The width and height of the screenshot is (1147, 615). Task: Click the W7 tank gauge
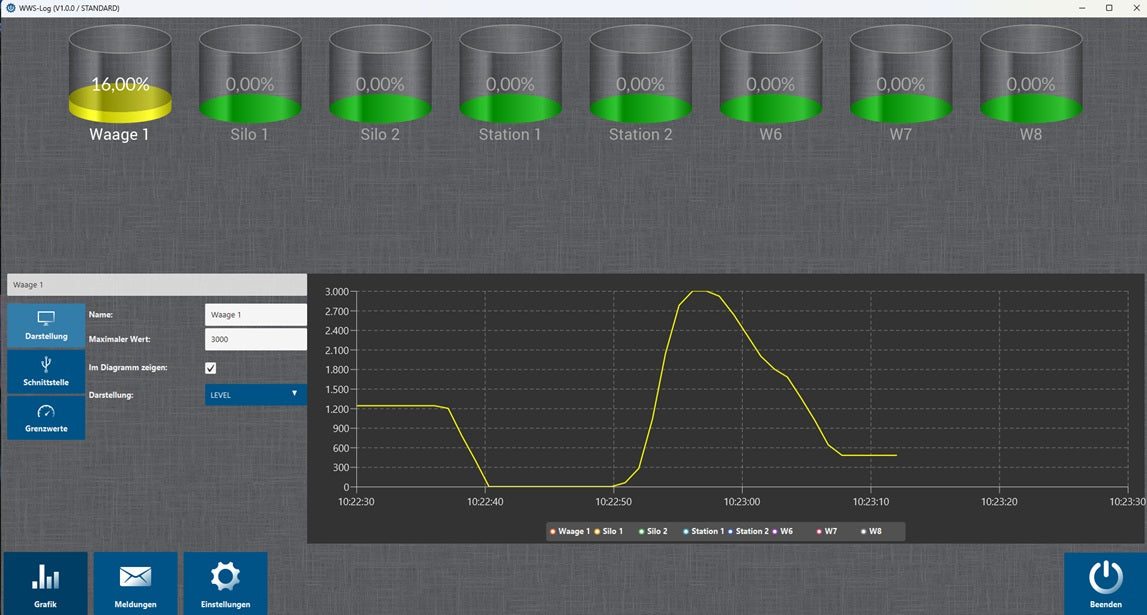[900, 75]
